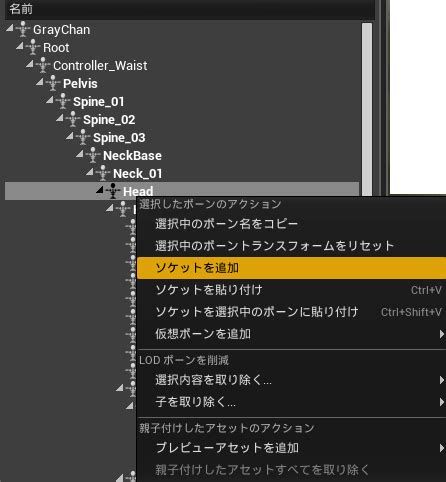Collapse the Head bone node
This screenshot has height=482, width=446.
[x=100, y=190]
